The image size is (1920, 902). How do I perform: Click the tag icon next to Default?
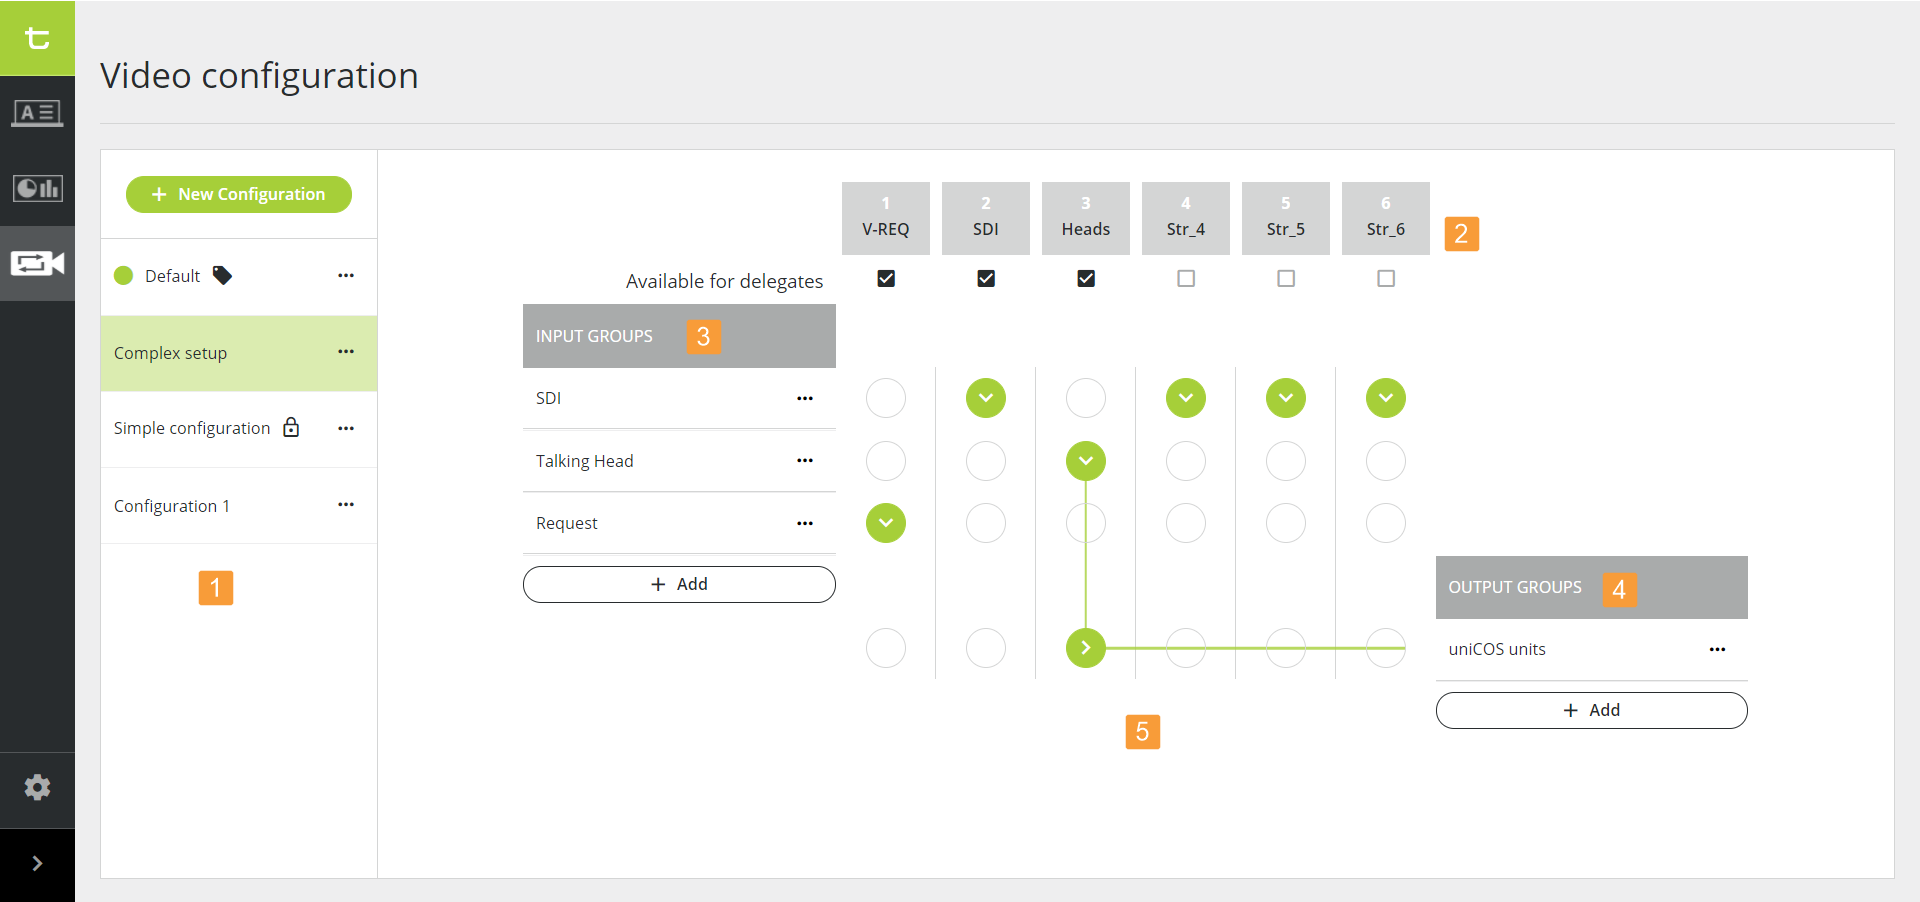click(222, 276)
